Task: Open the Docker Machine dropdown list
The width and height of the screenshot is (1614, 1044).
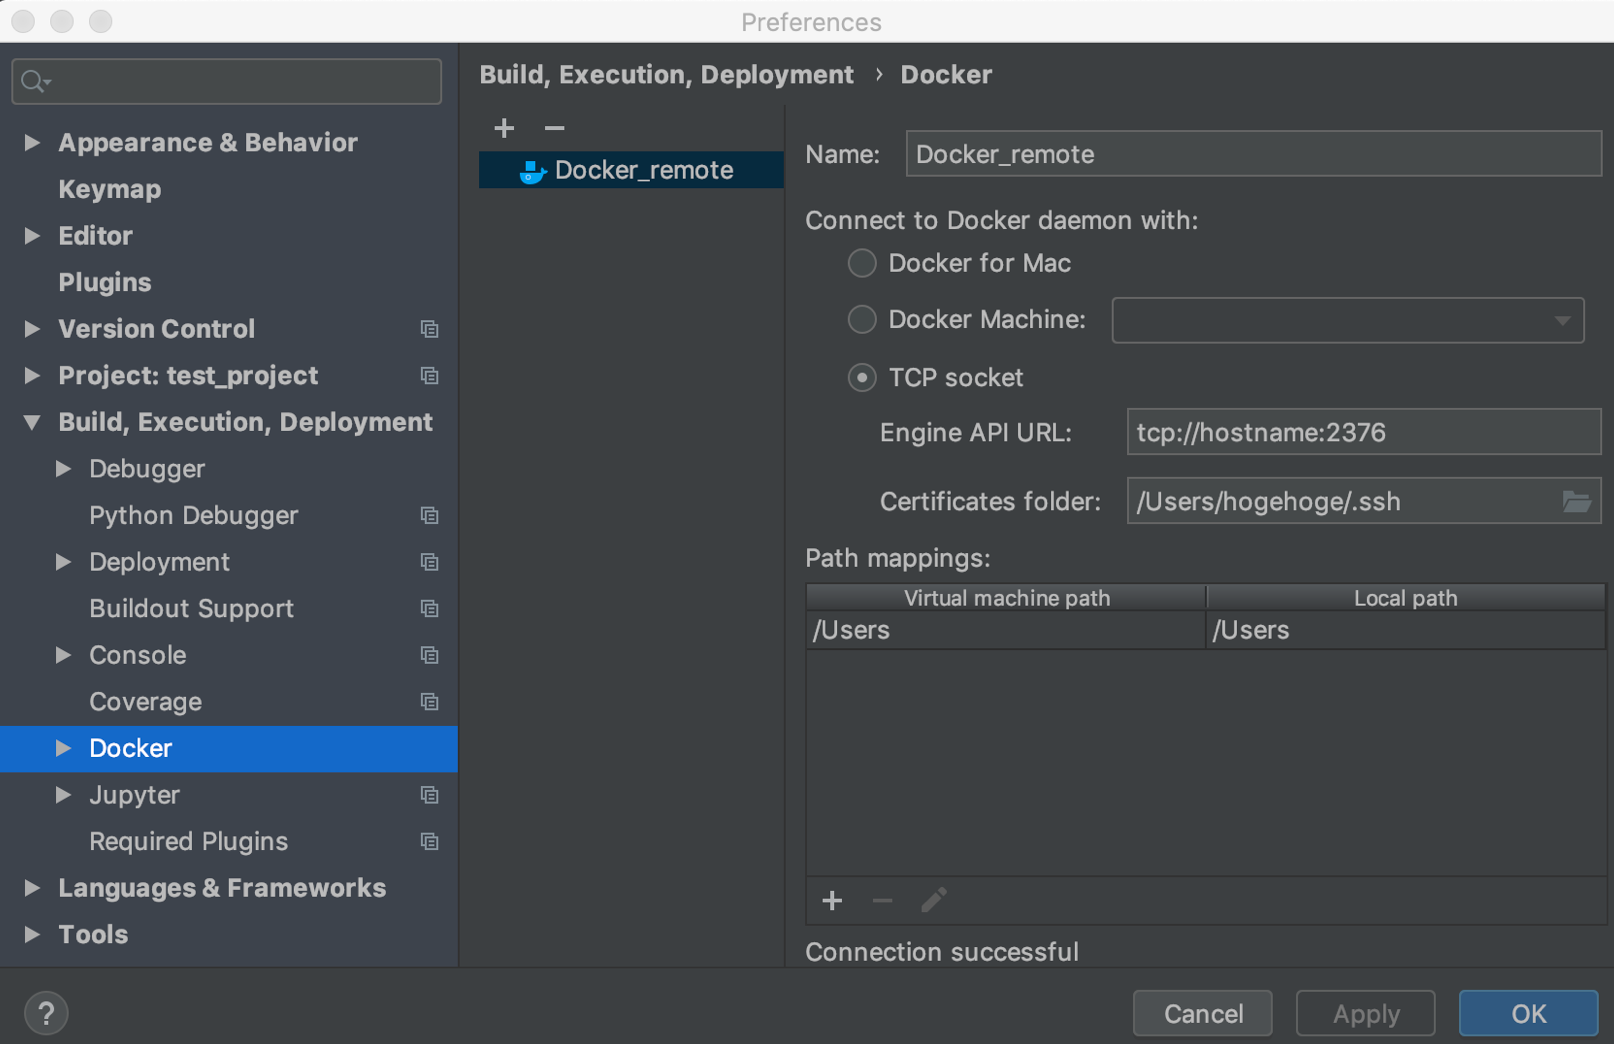Action: click(x=1347, y=321)
